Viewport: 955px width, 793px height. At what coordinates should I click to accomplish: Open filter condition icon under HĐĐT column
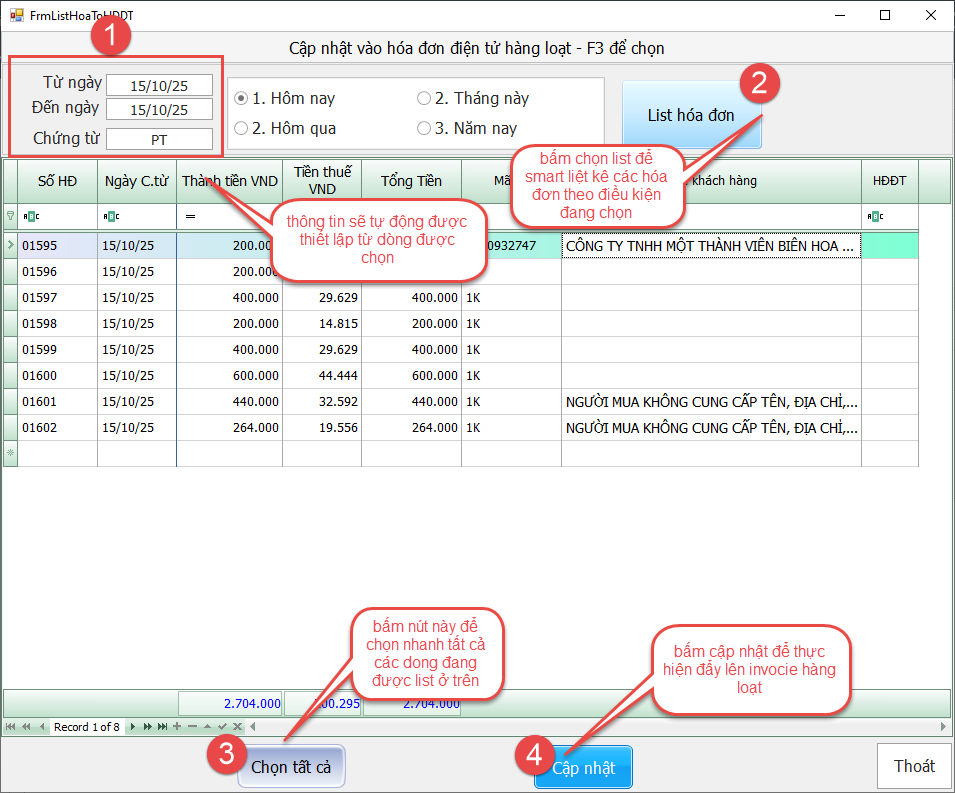875,216
